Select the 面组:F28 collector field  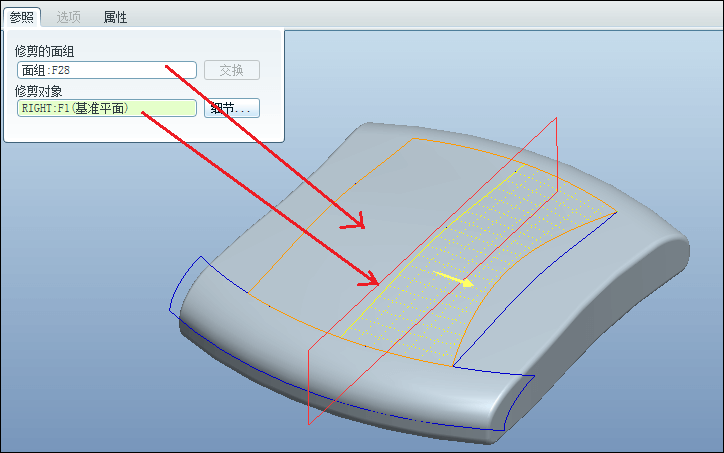107,70
